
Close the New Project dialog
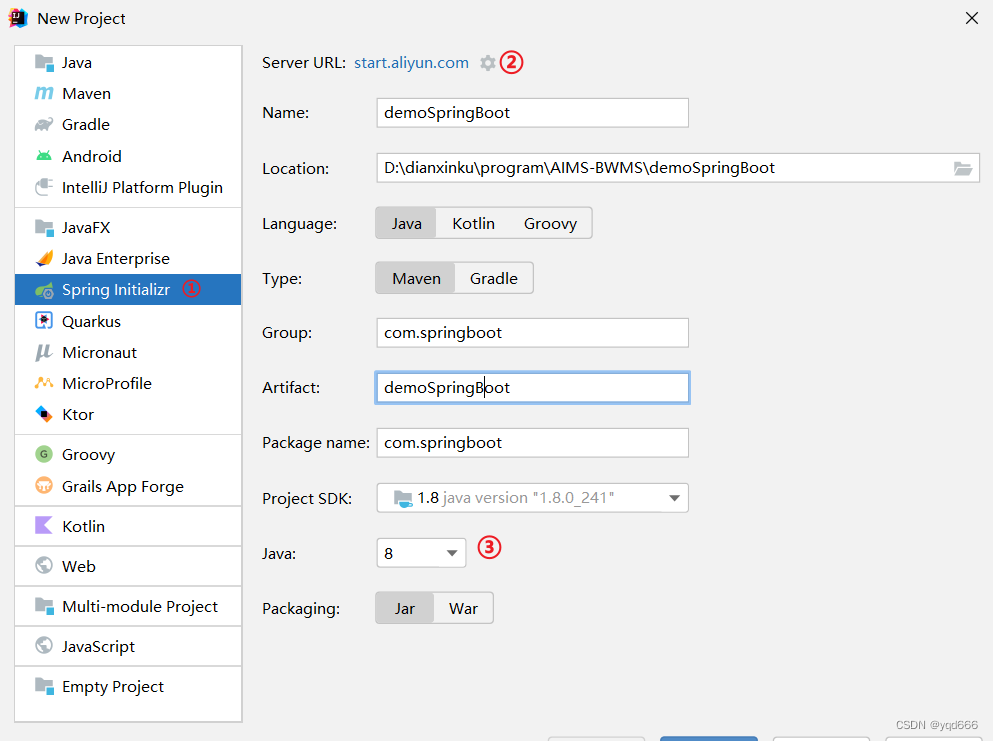point(971,18)
